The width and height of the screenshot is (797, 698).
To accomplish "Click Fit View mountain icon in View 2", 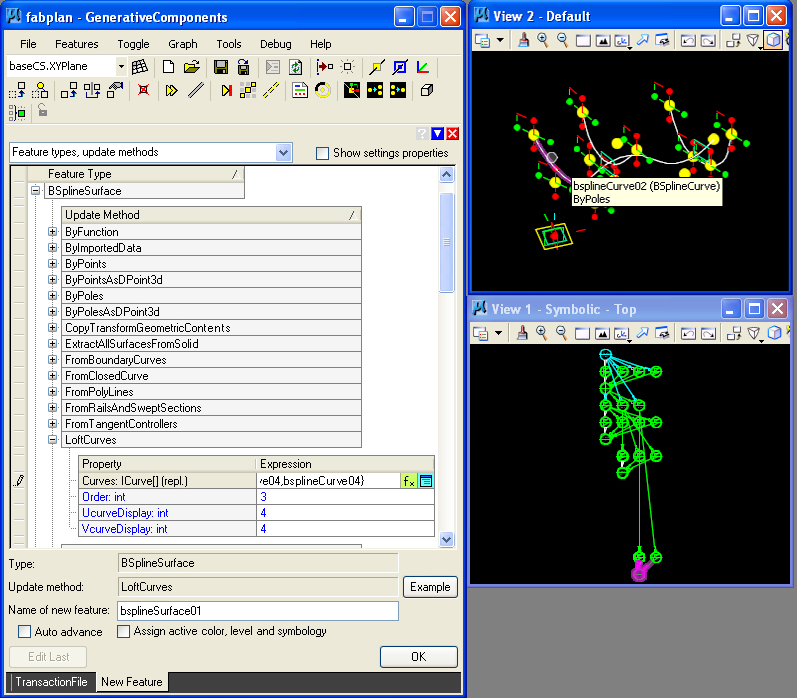I will coord(603,41).
